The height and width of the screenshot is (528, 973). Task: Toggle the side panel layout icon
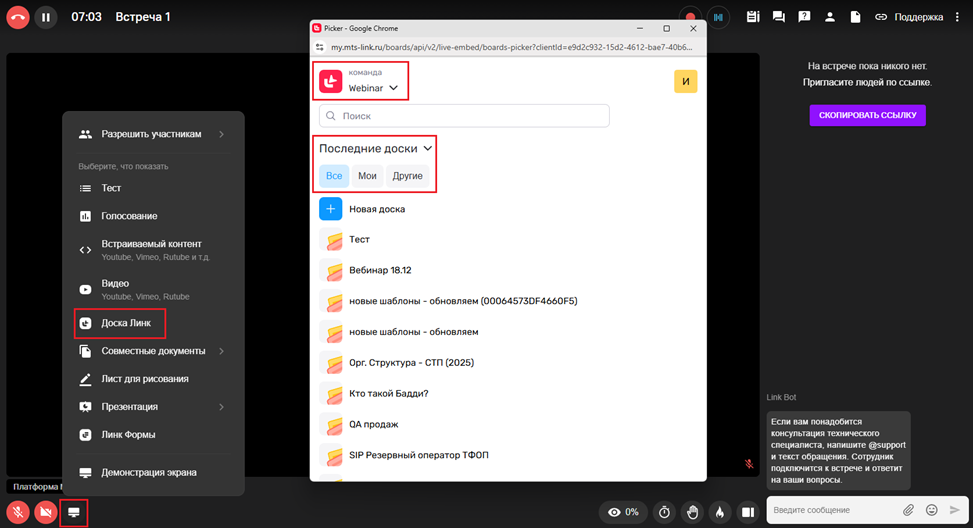748,512
